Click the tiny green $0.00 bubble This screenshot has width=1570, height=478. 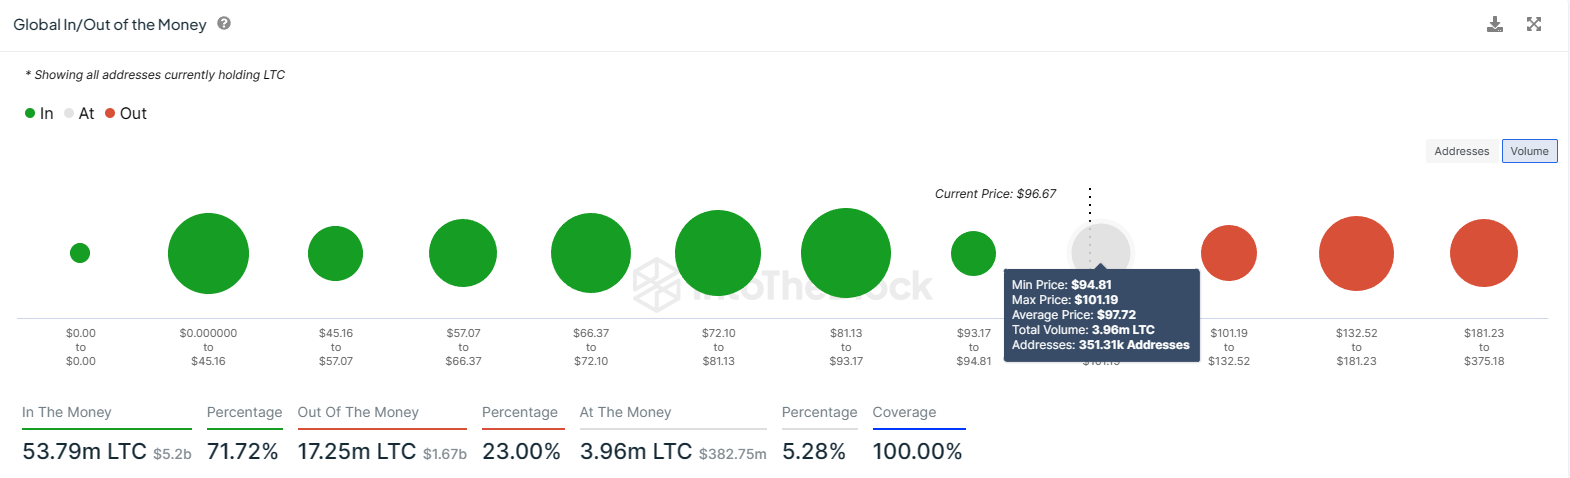tap(80, 253)
